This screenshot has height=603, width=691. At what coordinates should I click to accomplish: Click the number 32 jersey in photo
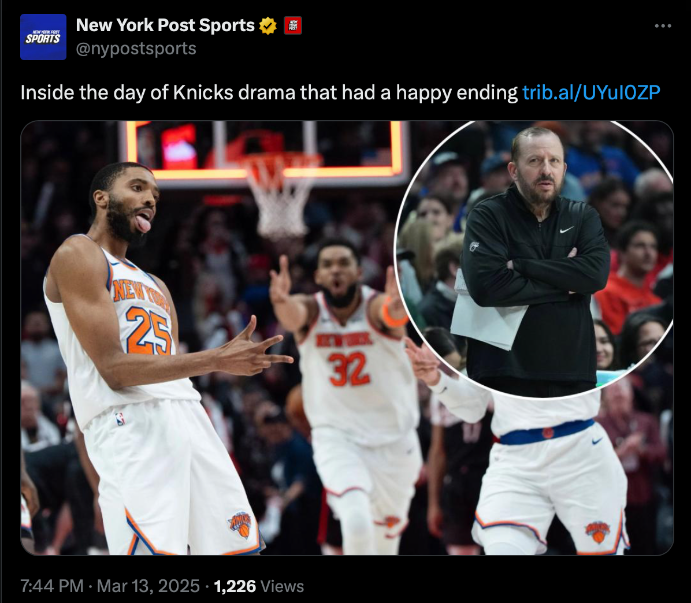(x=349, y=369)
